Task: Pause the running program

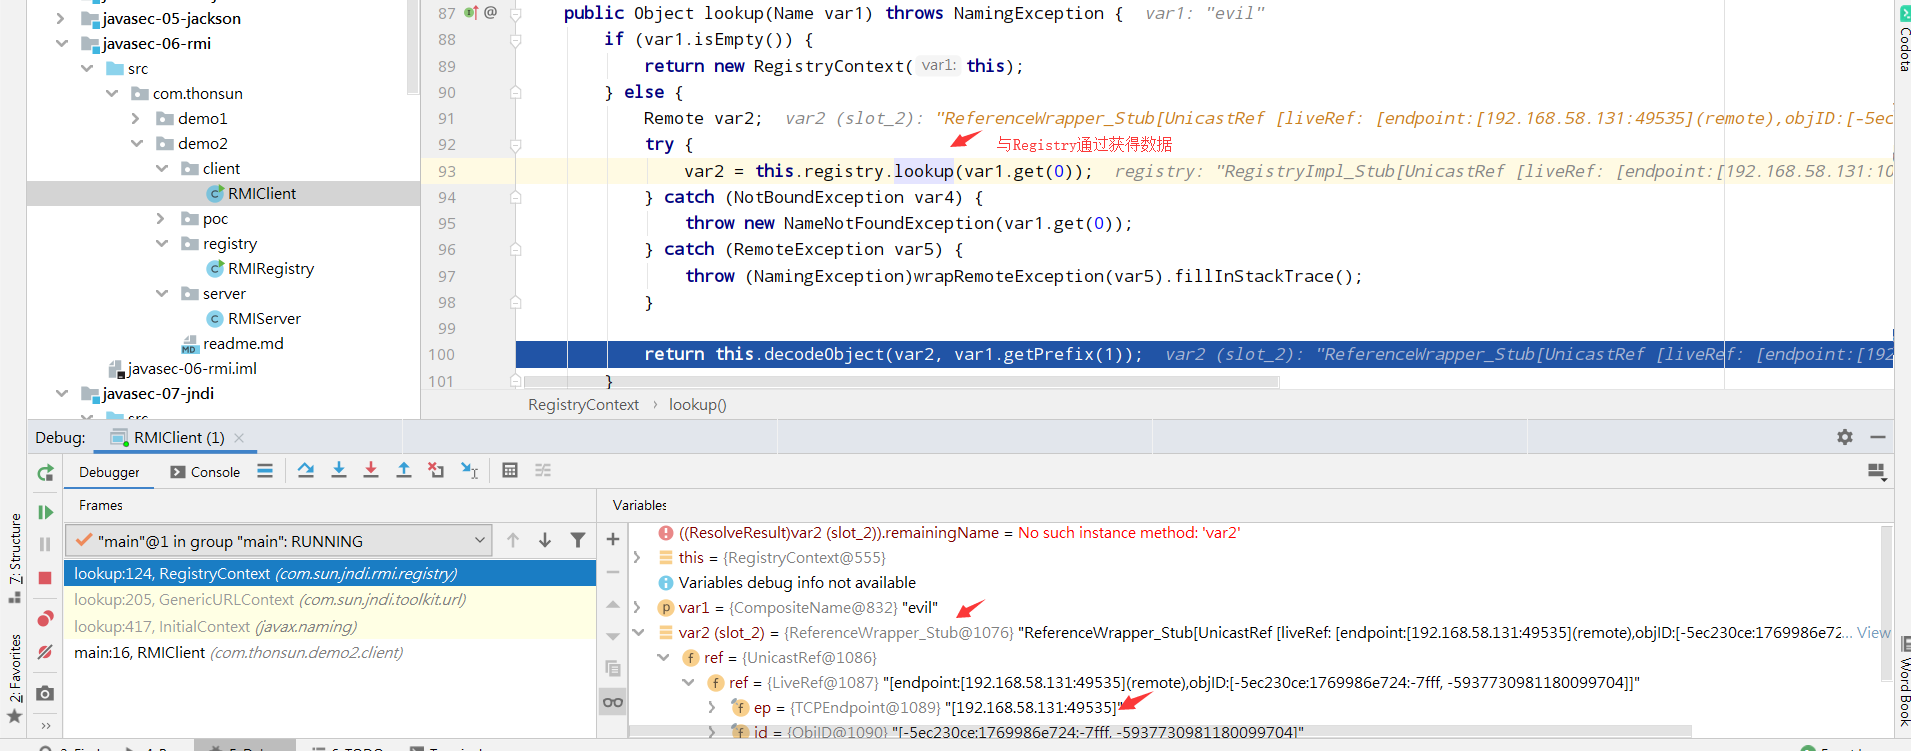Action: pos(45,544)
